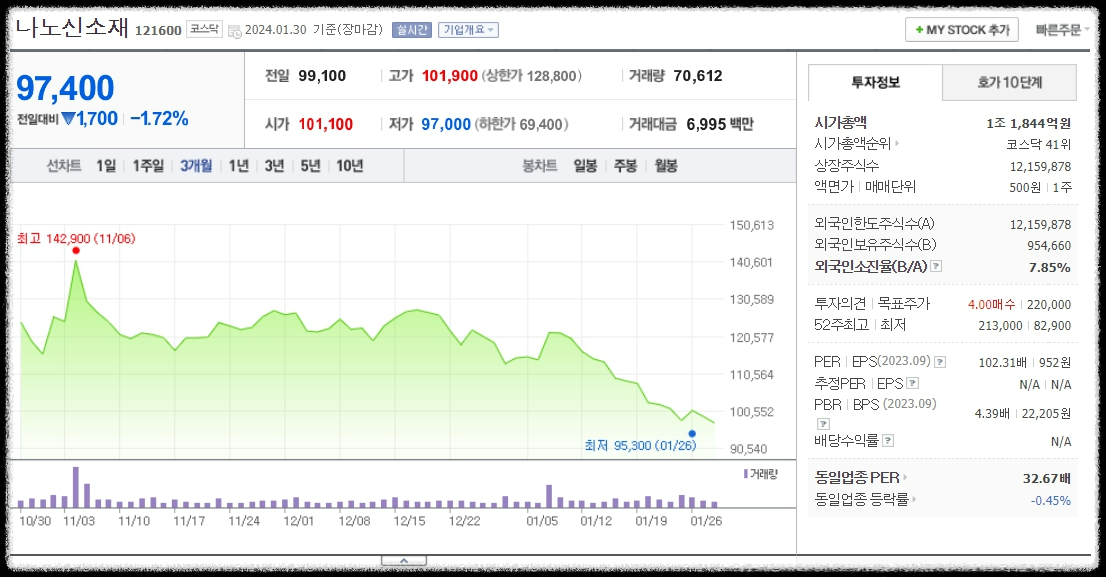
Task: Click the 최고 142,900 (11/06) label
Action: point(76,238)
